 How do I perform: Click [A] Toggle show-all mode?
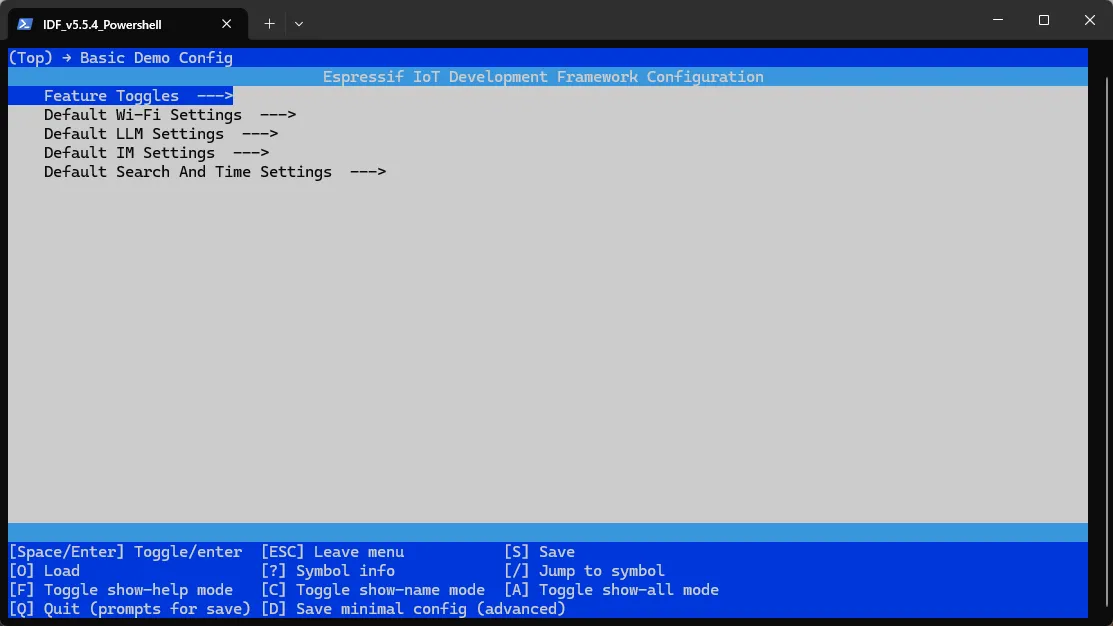[611, 590]
